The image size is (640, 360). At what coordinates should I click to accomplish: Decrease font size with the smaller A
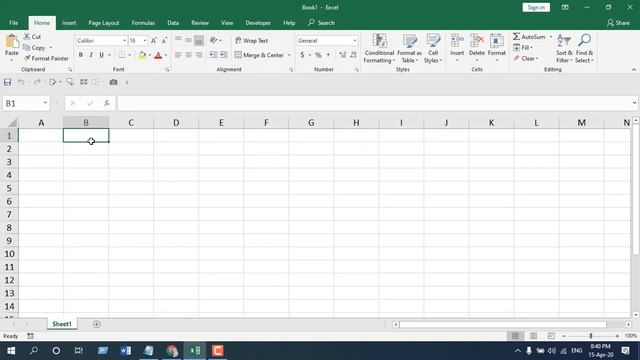[x=164, y=41]
